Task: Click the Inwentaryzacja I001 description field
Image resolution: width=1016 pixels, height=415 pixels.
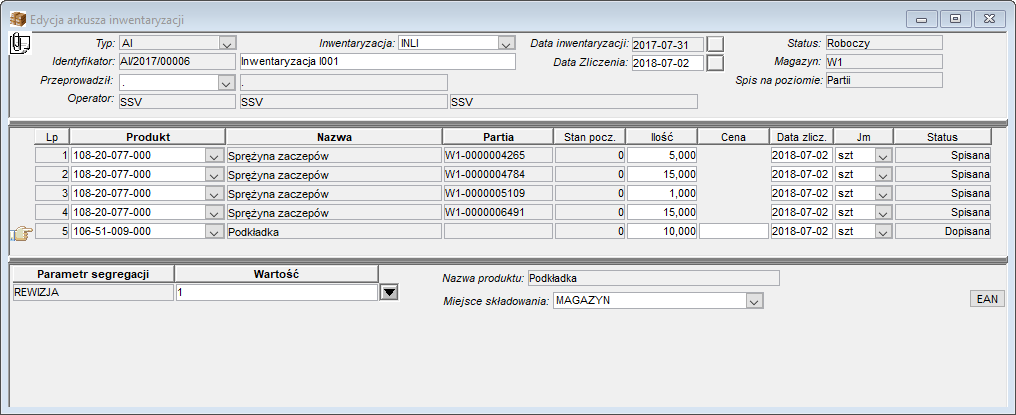Action: [x=378, y=62]
